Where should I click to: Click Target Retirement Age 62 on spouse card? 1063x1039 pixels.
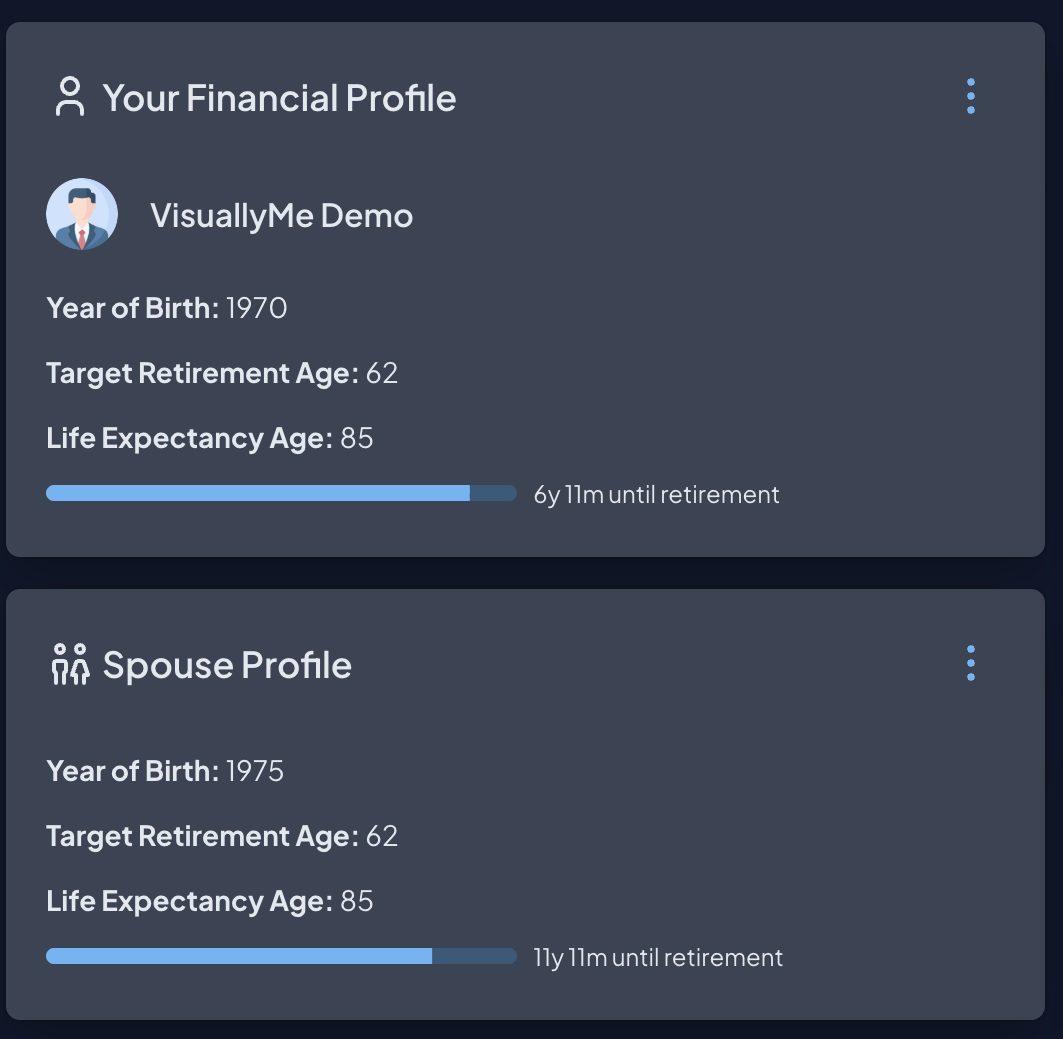383,836
